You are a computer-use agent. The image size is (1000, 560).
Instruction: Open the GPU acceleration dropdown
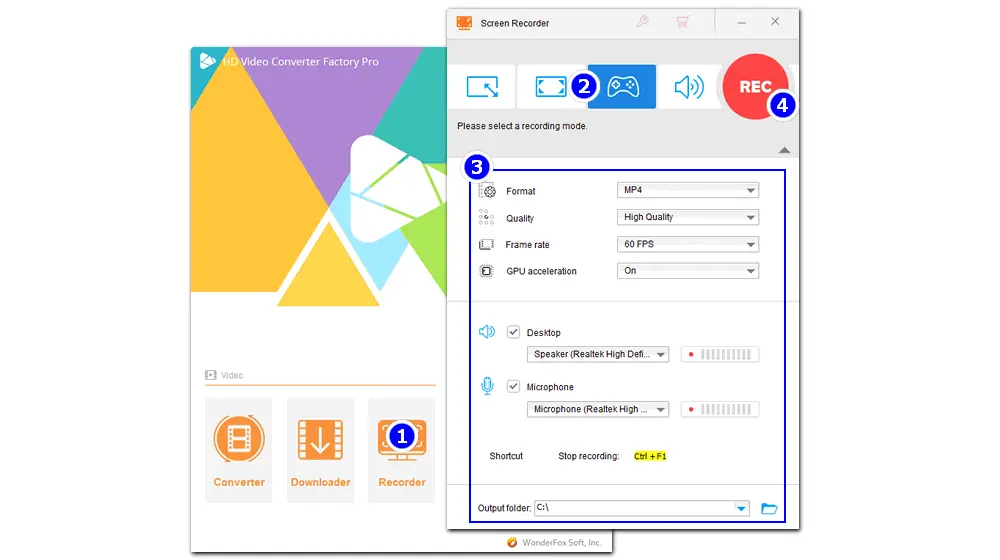pos(688,271)
